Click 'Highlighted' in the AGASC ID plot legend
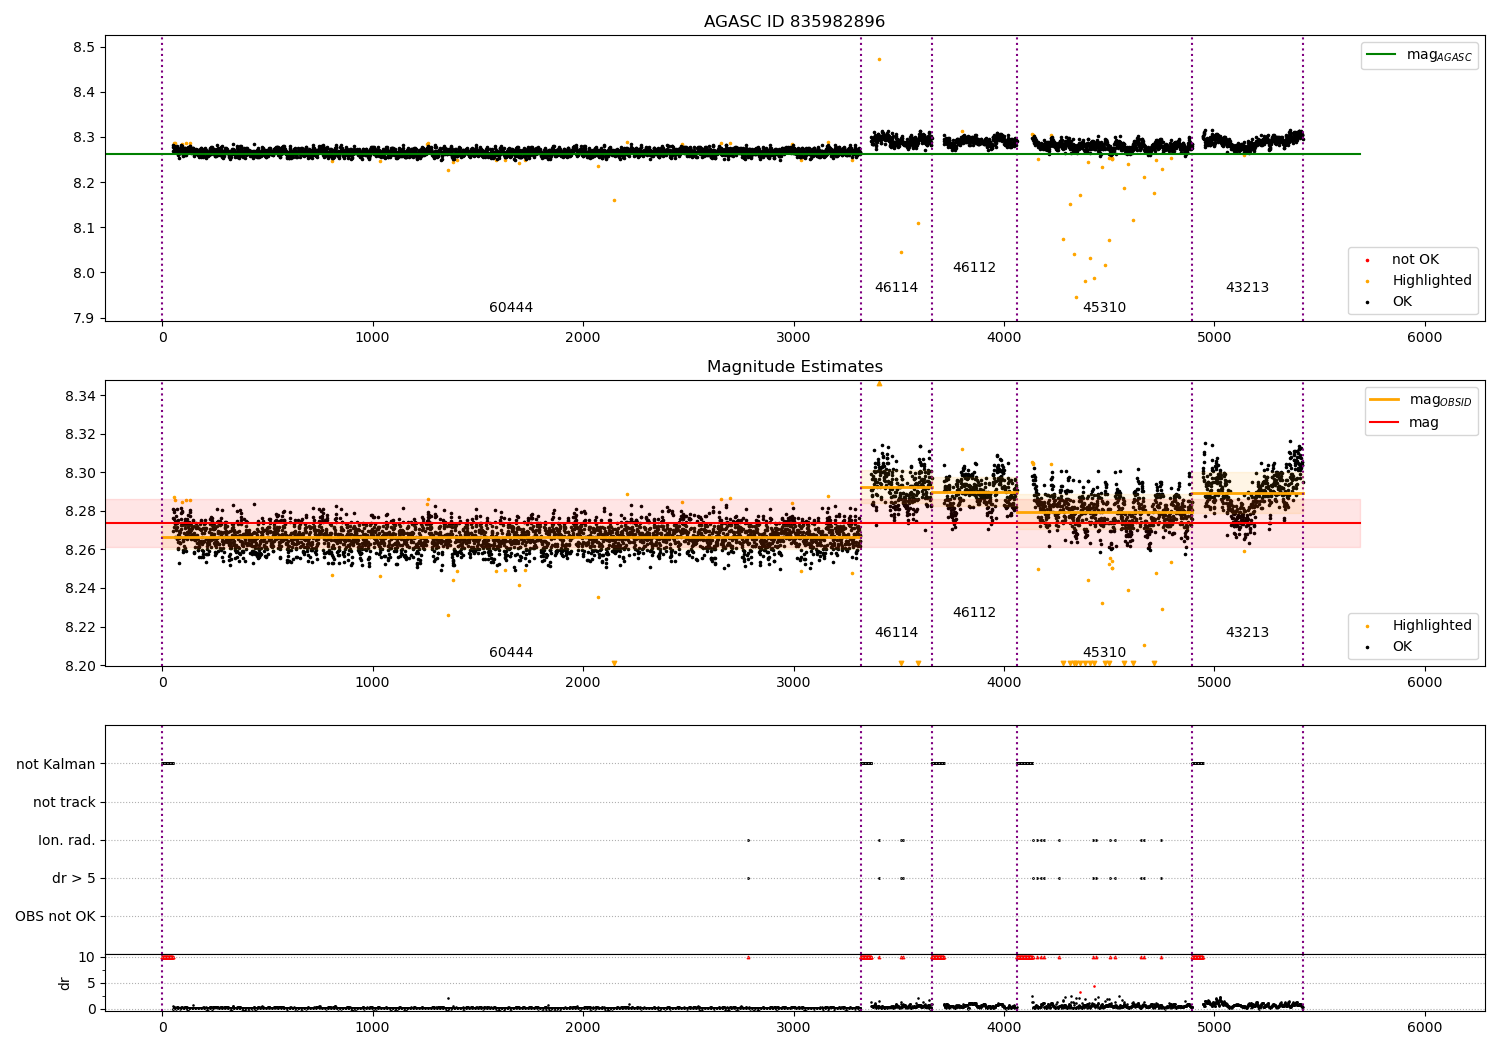1500x1050 pixels. coord(1431,281)
